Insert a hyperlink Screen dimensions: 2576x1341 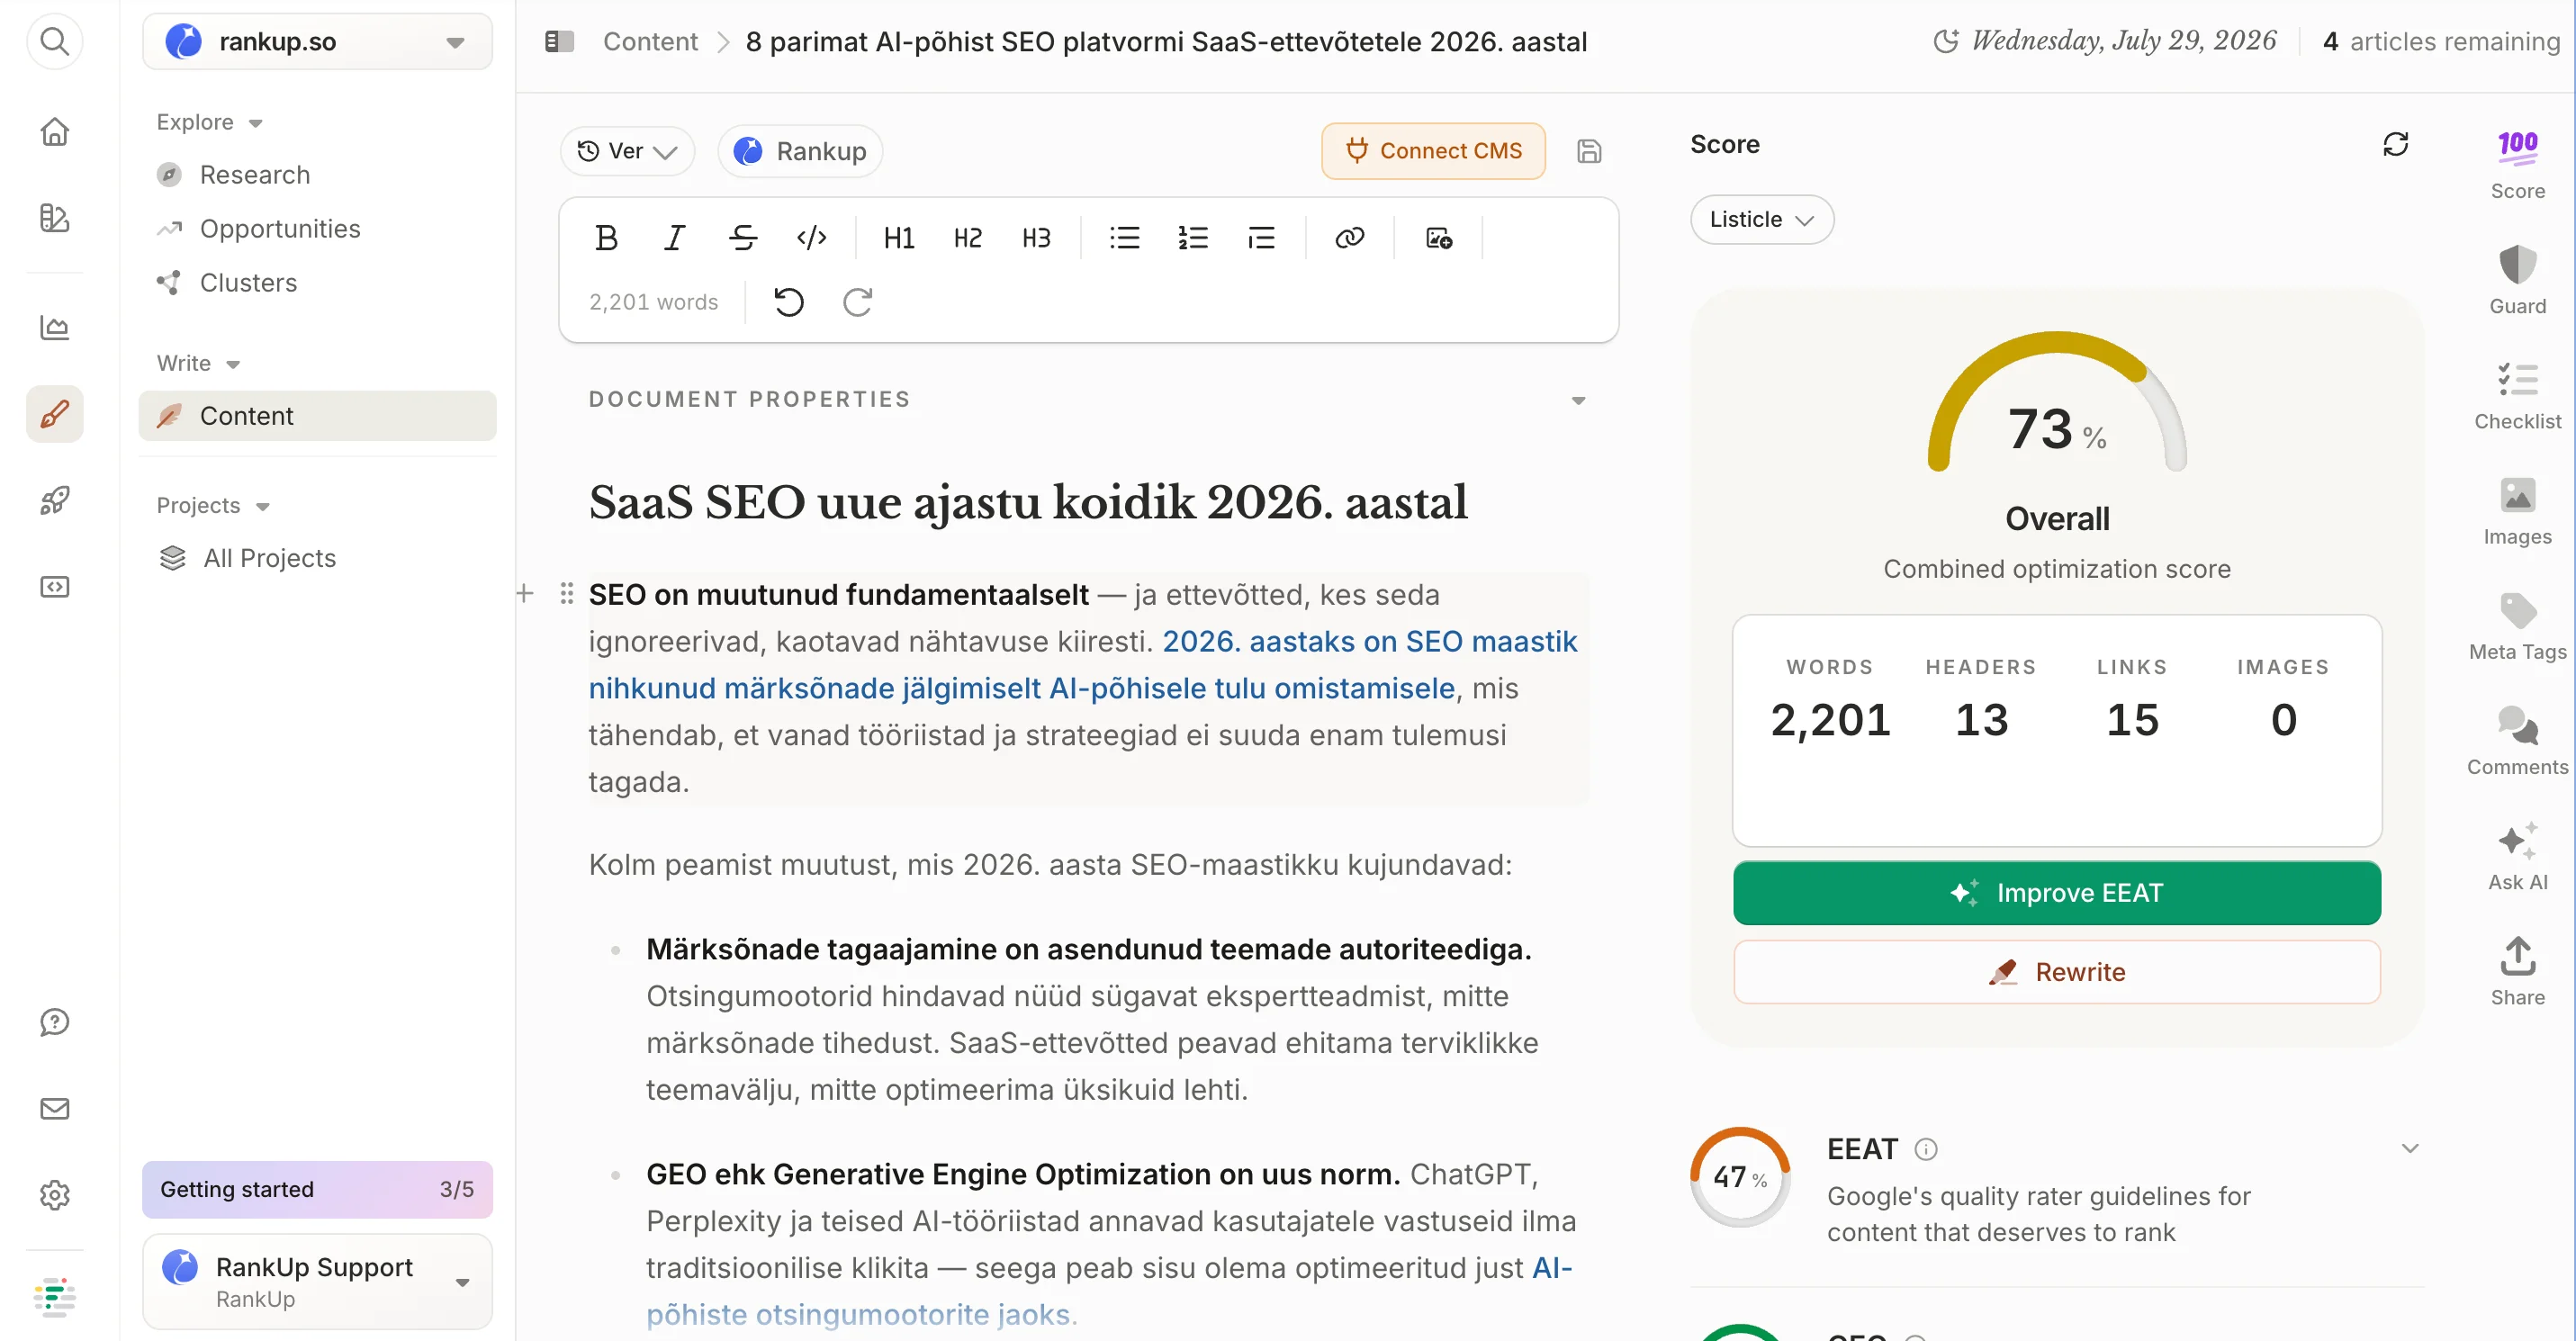[x=1349, y=238]
